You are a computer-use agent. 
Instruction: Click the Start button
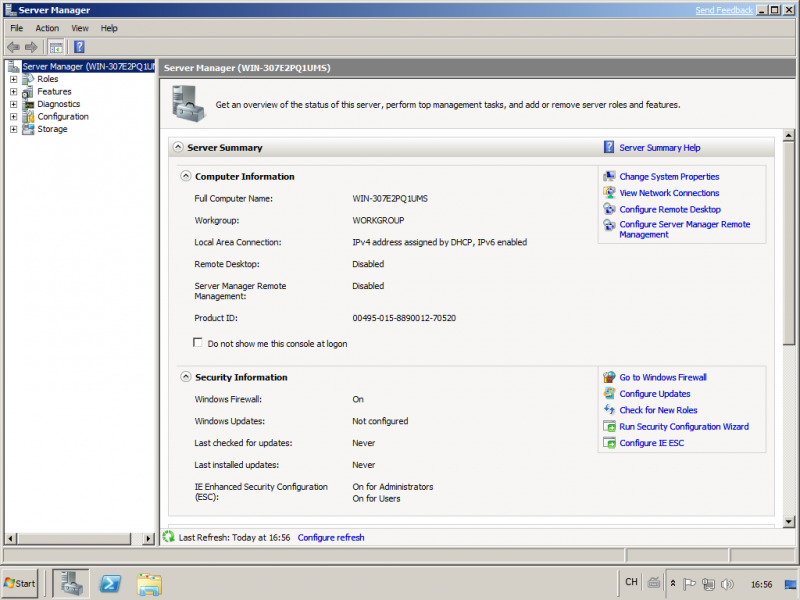pyautogui.click(x=20, y=584)
